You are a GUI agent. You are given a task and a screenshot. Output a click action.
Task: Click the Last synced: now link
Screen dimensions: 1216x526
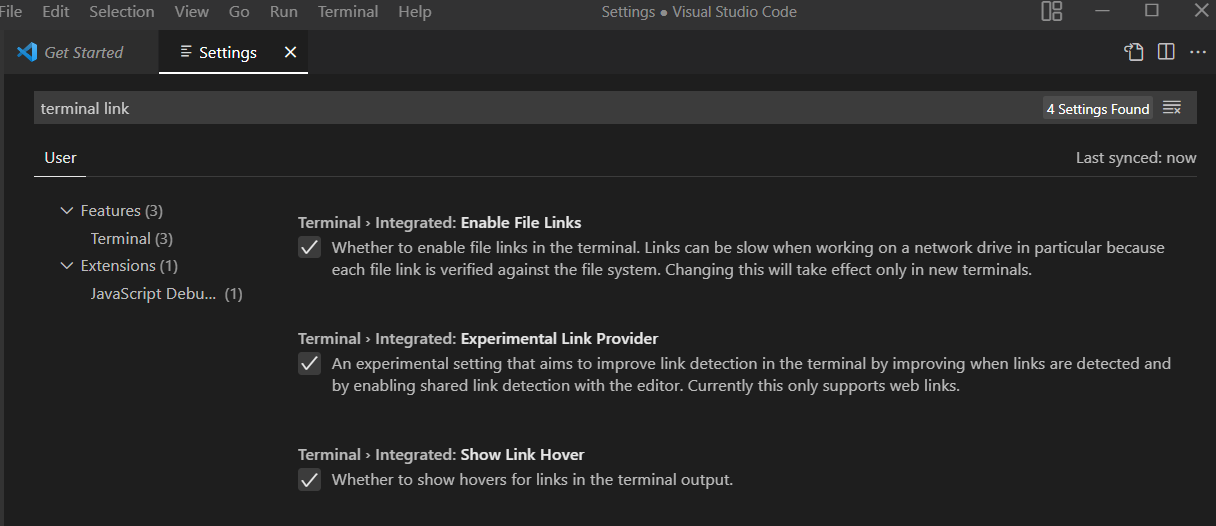1136,158
